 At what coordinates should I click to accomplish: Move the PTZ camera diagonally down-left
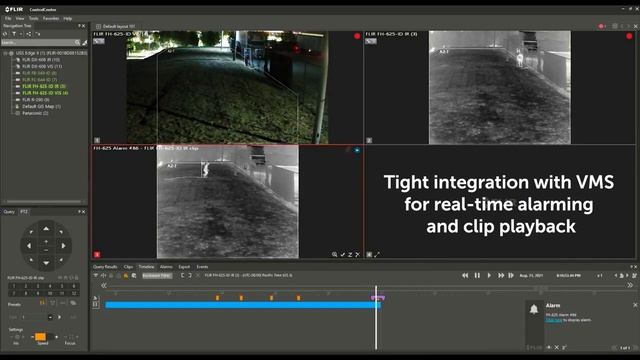(x=31, y=260)
